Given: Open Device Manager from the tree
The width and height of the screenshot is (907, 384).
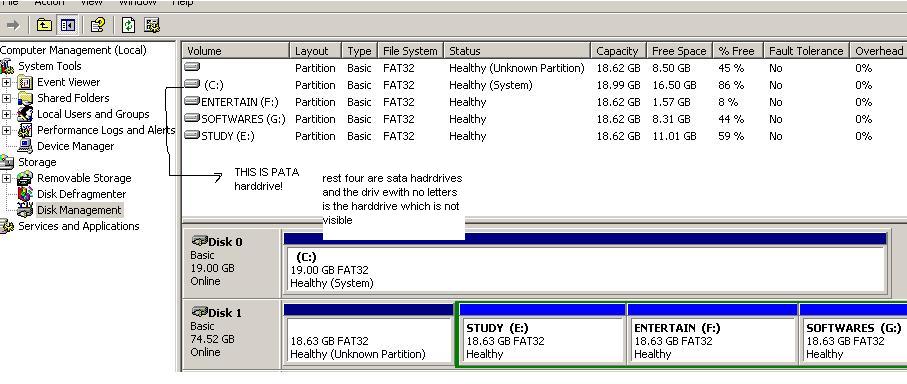Looking at the screenshot, I should 75,146.
